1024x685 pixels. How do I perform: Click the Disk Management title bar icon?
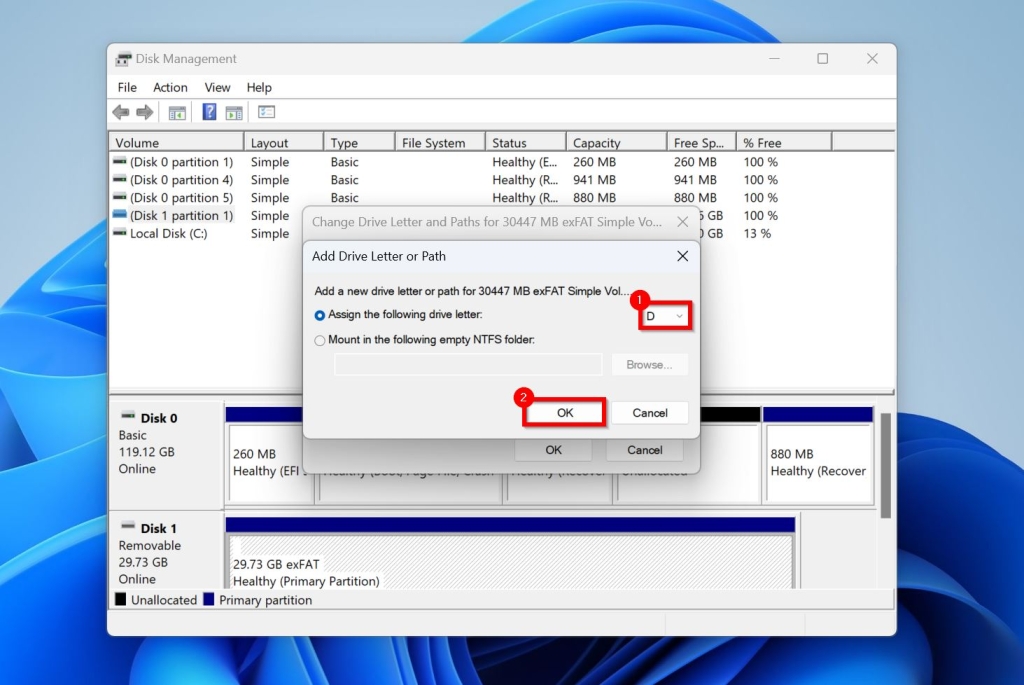(122, 59)
